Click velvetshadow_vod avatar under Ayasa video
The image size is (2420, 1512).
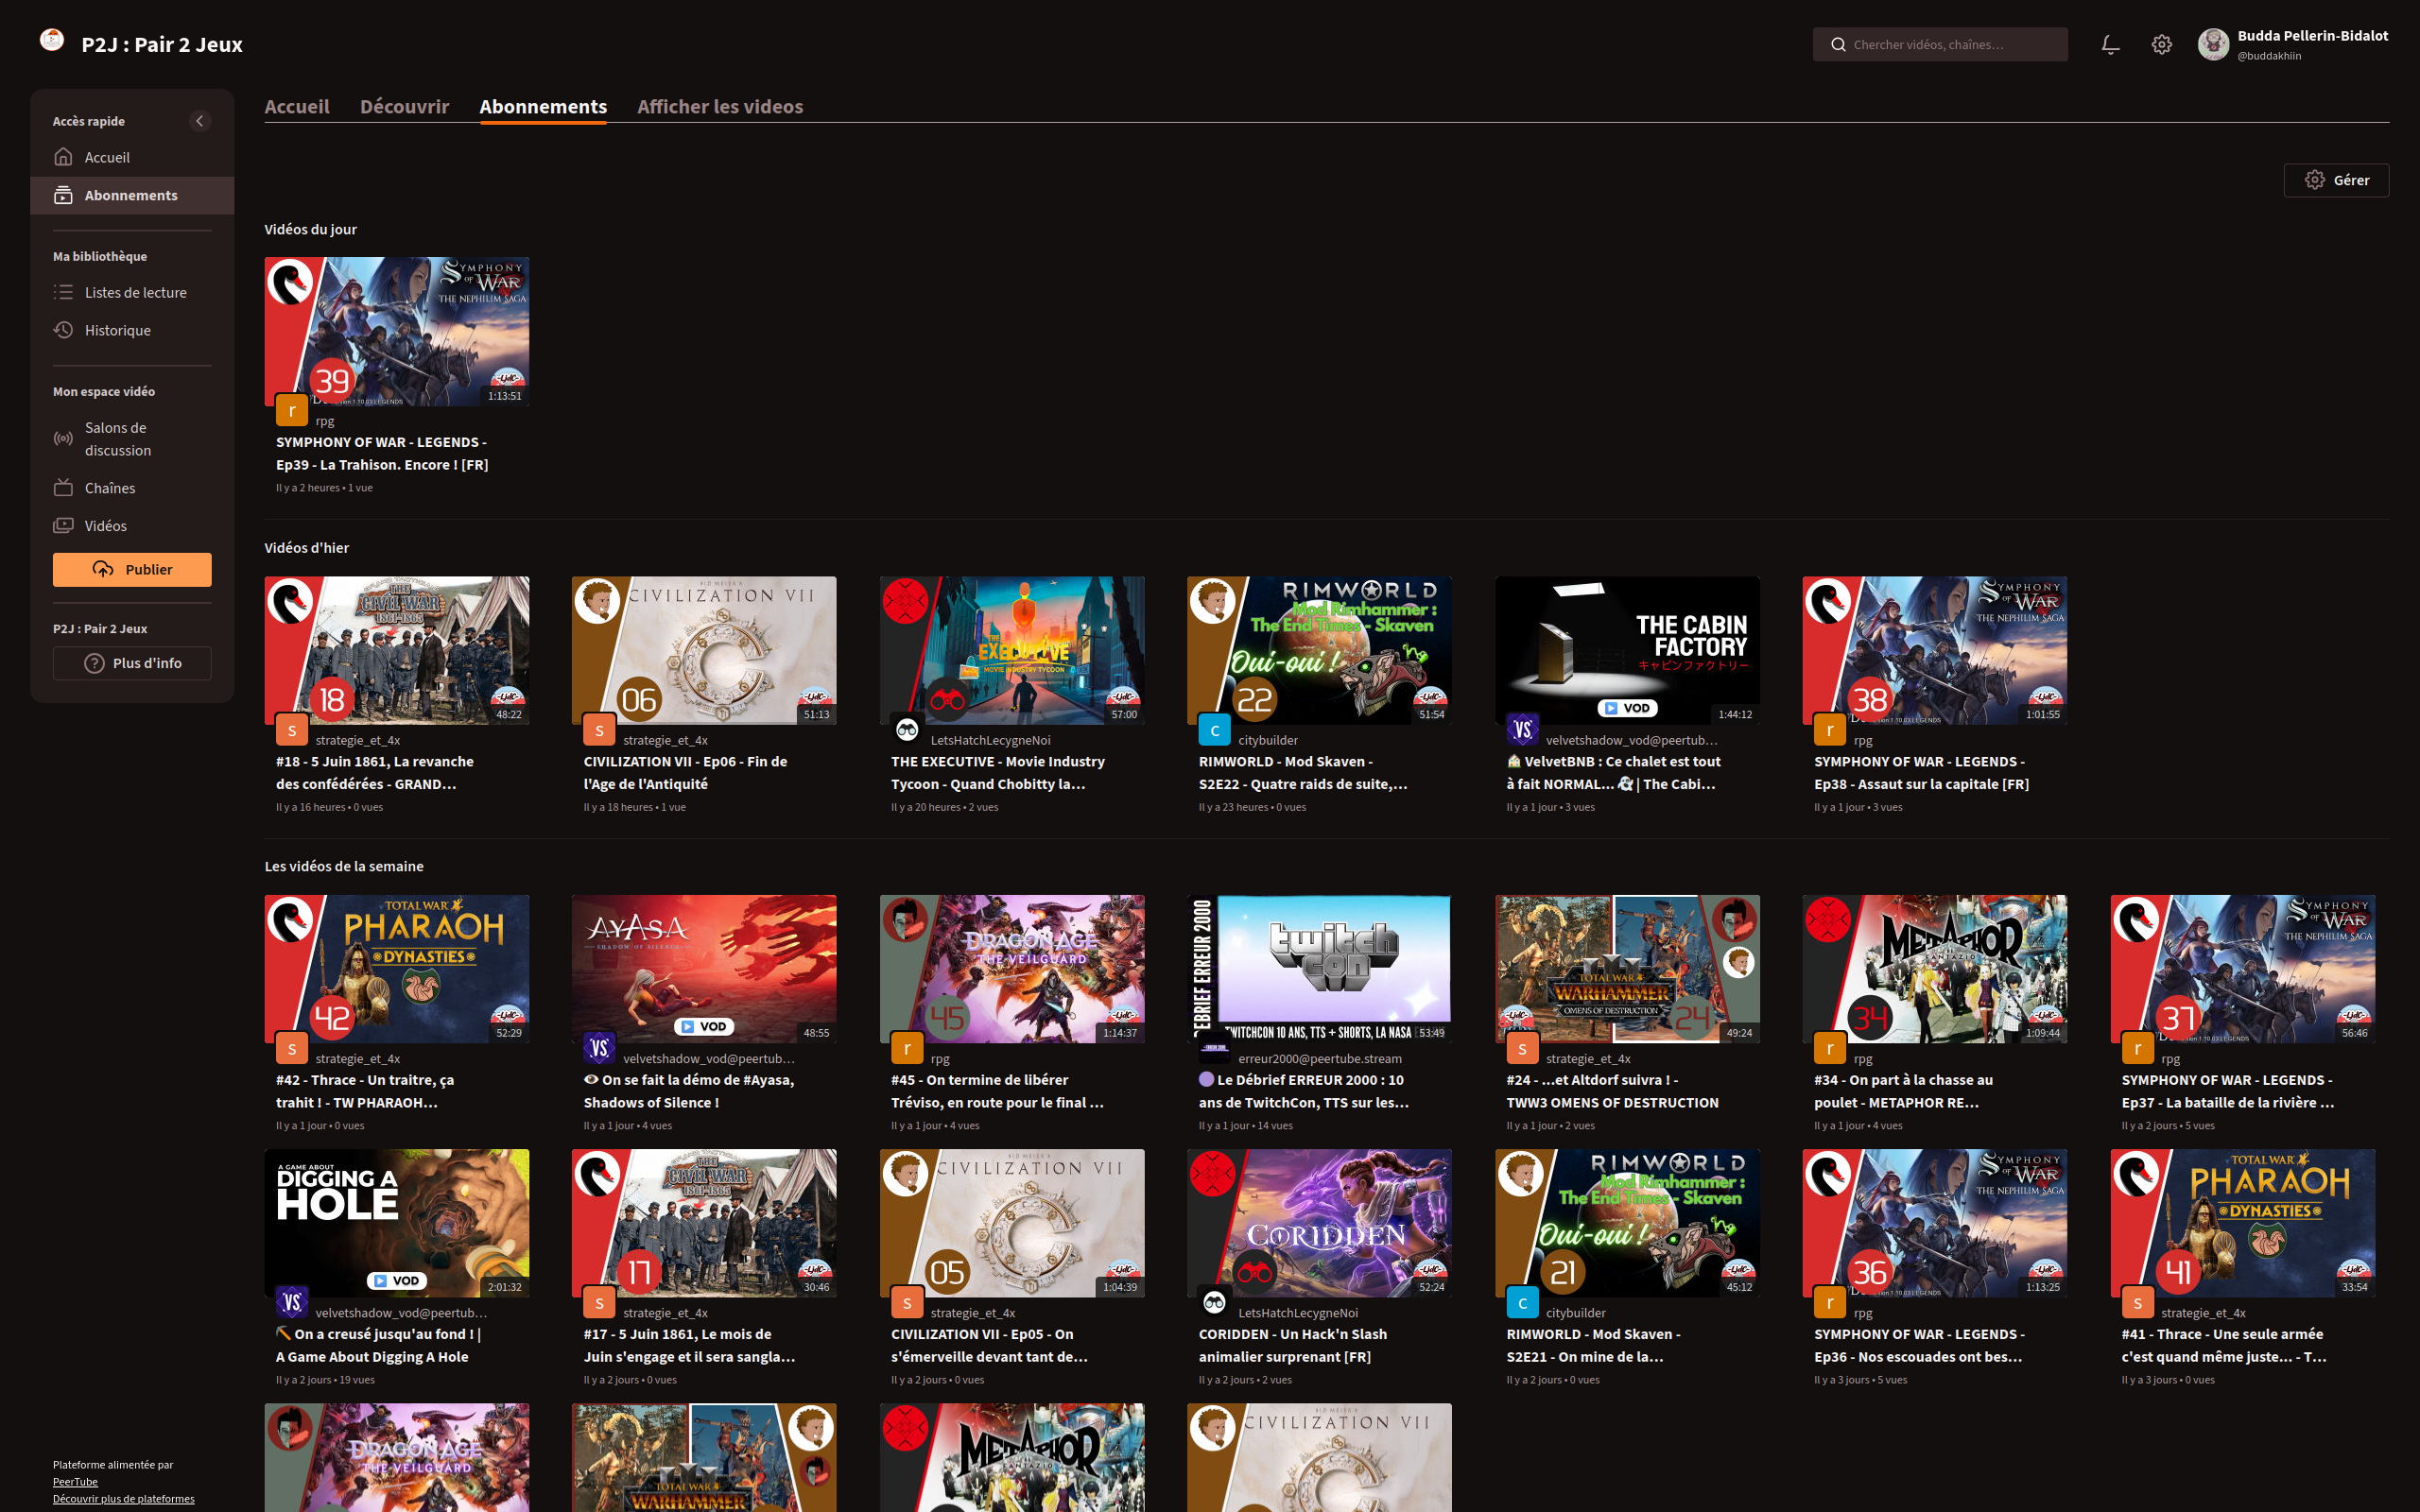click(x=599, y=1048)
